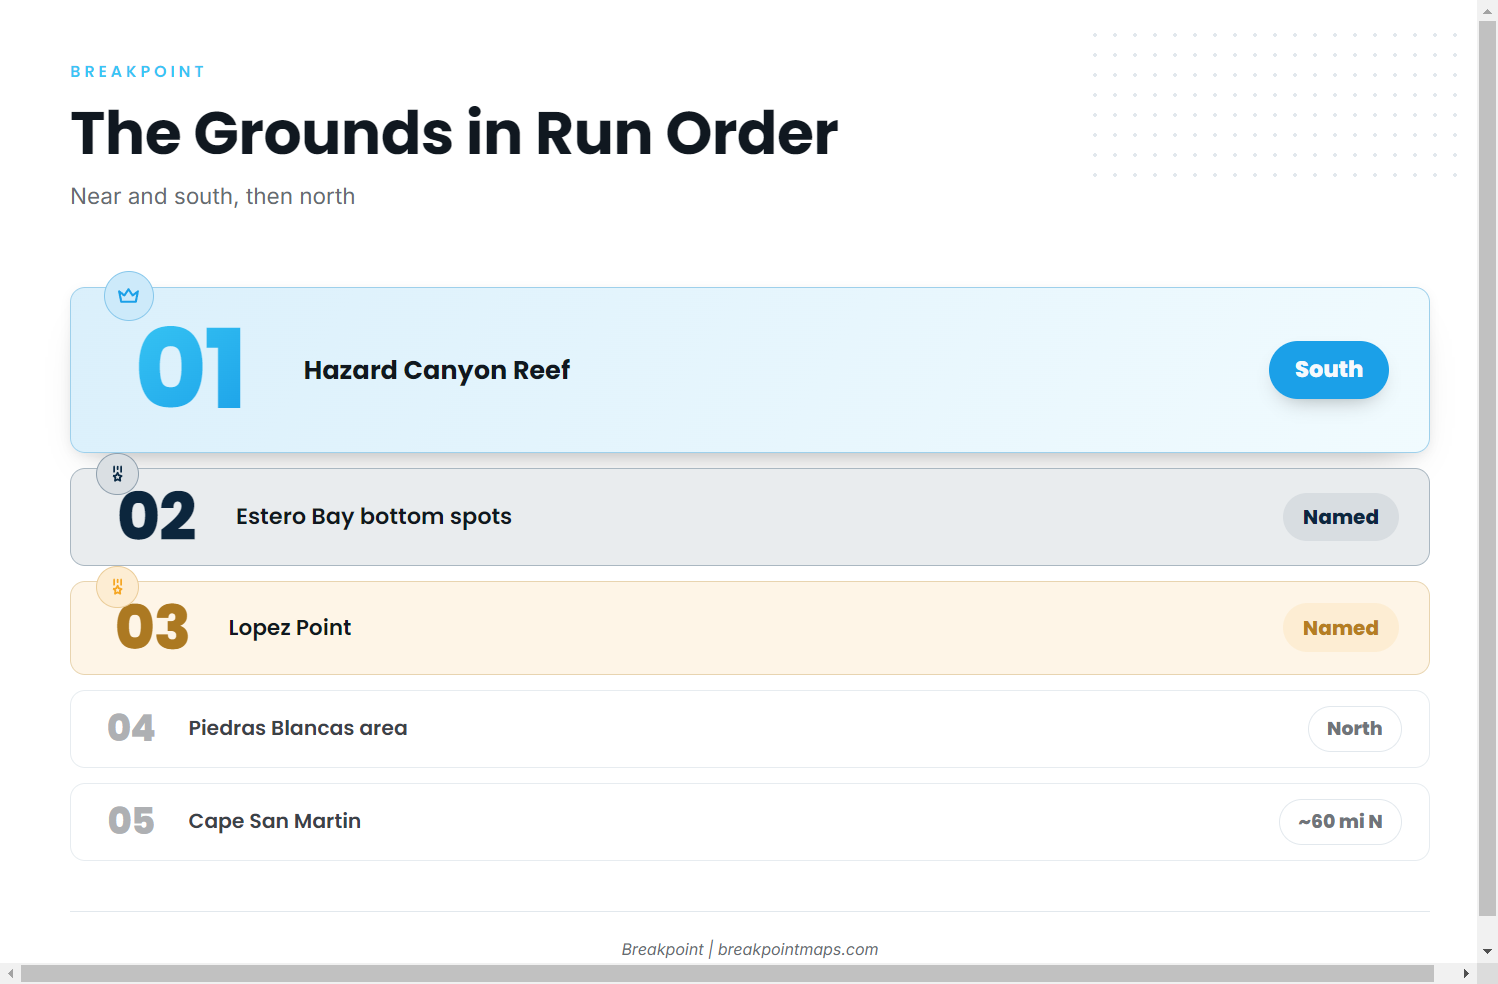This screenshot has width=1498, height=984.
Task: Select the Lopez Point entry
Action: tap(290, 628)
